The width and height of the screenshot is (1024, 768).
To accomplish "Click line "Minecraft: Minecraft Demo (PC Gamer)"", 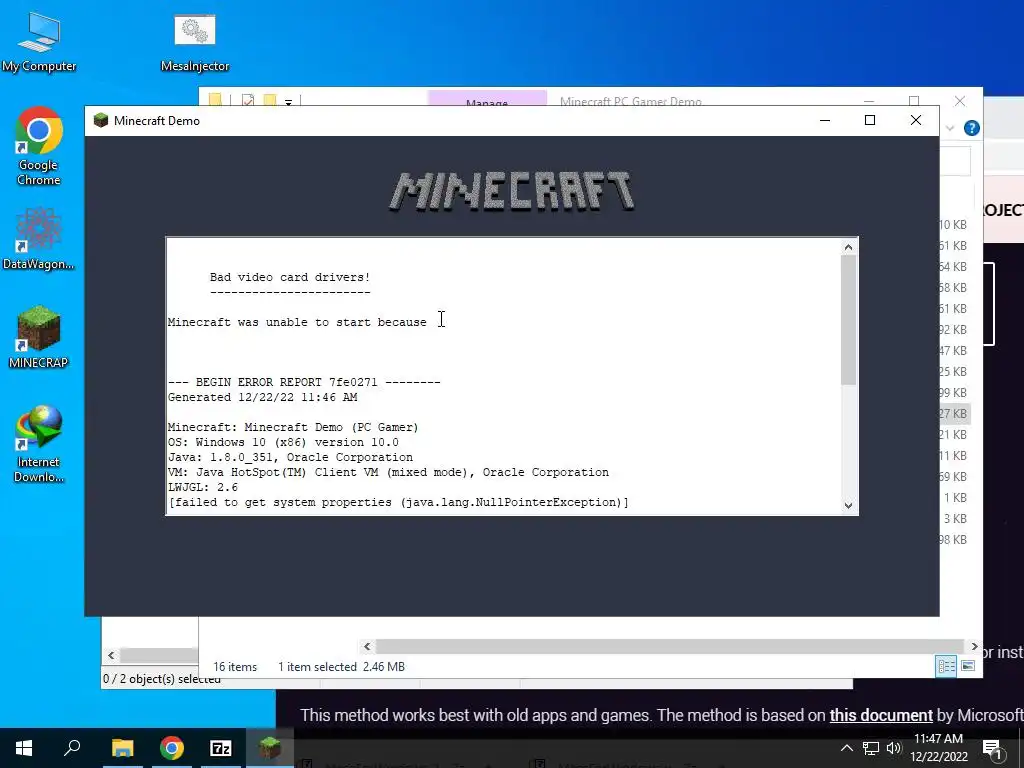I will pyautogui.click(x=293, y=427).
